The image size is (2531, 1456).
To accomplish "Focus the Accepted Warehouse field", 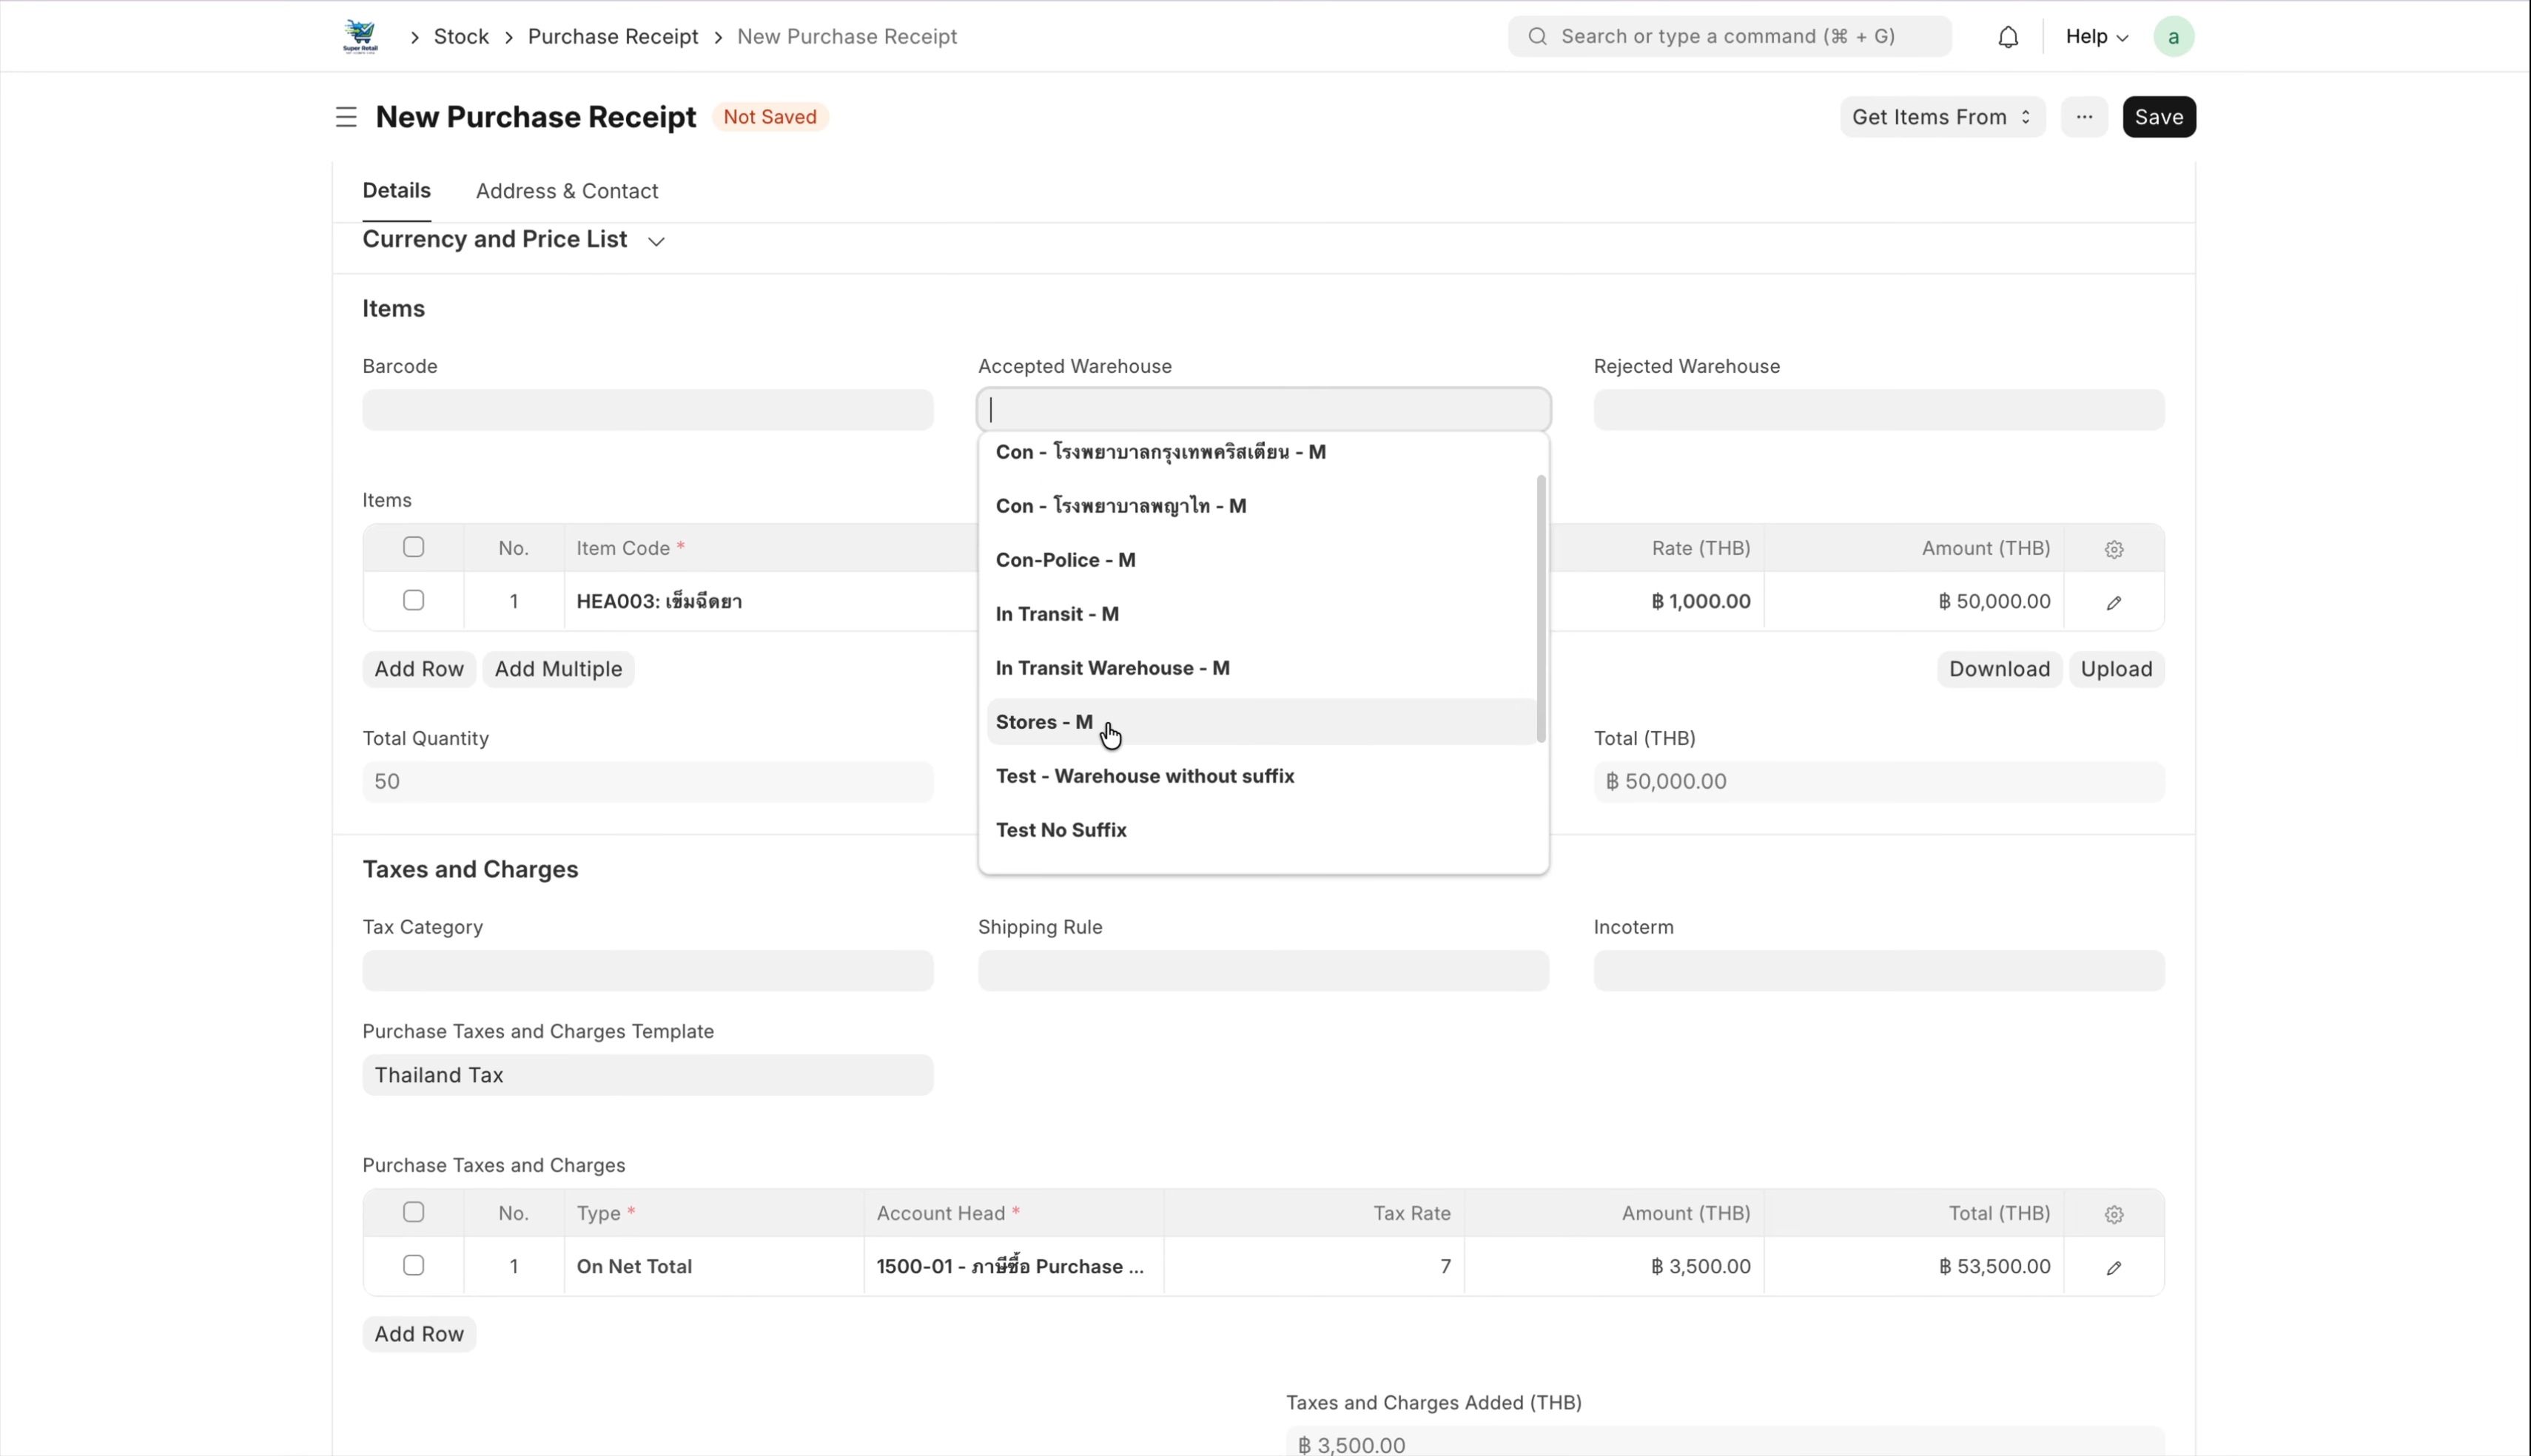I will pyautogui.click(x=1263, y=410).
